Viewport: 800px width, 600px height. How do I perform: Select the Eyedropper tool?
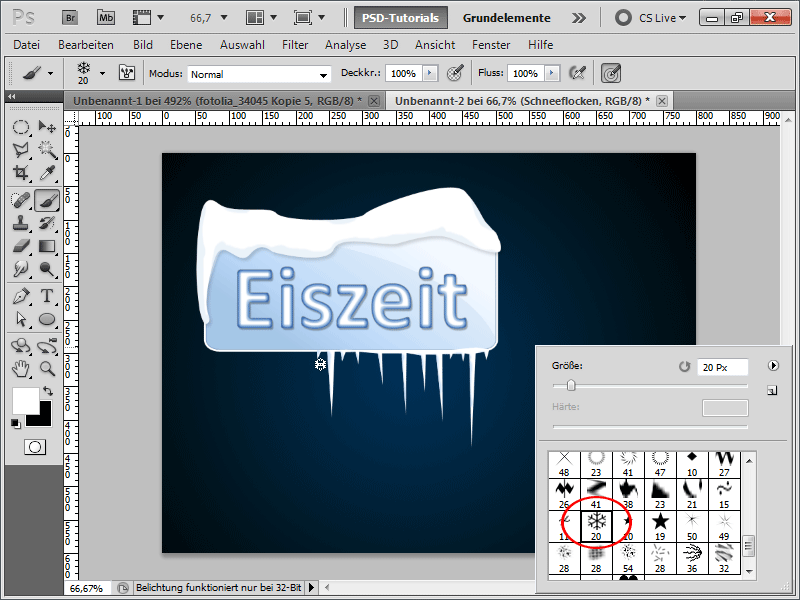tap(47, 172)
